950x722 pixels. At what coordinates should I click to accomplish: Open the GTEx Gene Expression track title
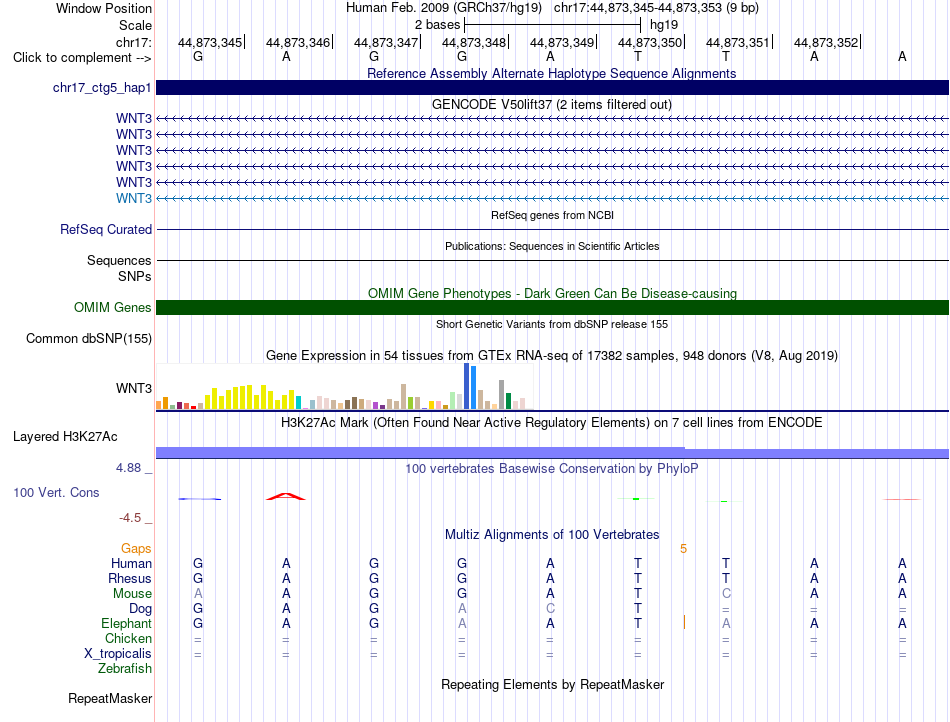552,356
